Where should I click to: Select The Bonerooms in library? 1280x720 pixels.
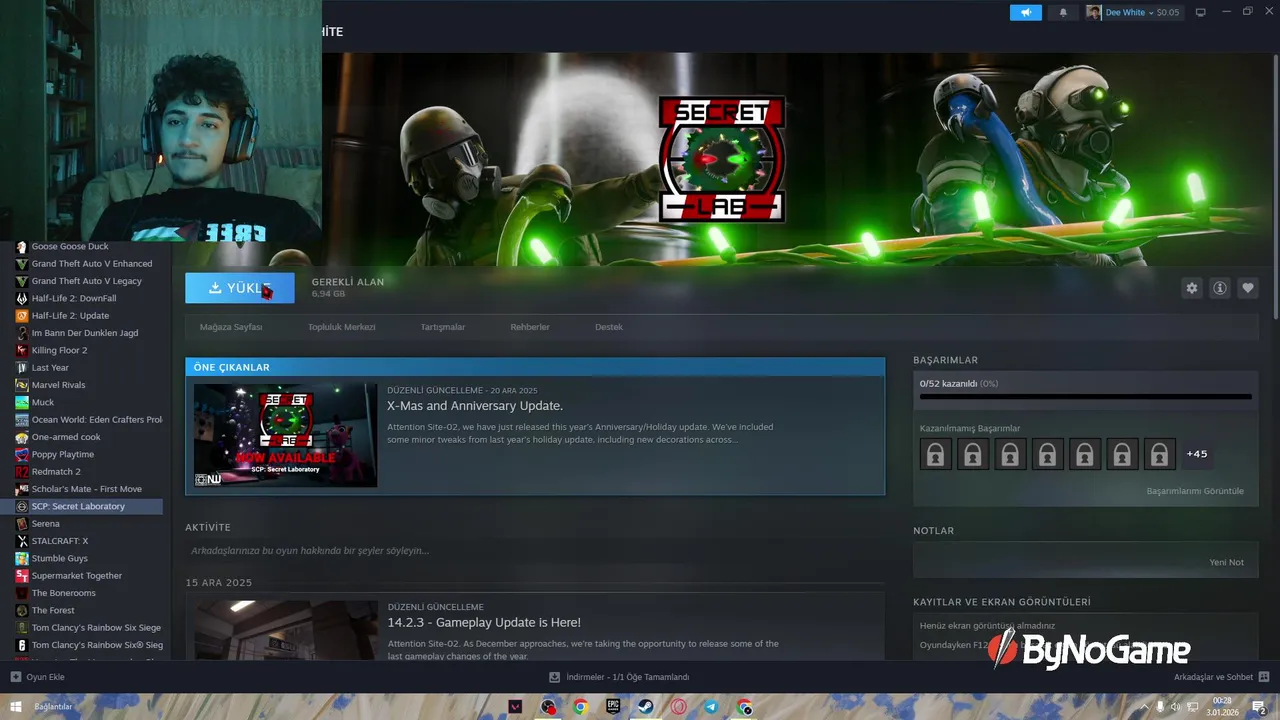coord(63,593)
